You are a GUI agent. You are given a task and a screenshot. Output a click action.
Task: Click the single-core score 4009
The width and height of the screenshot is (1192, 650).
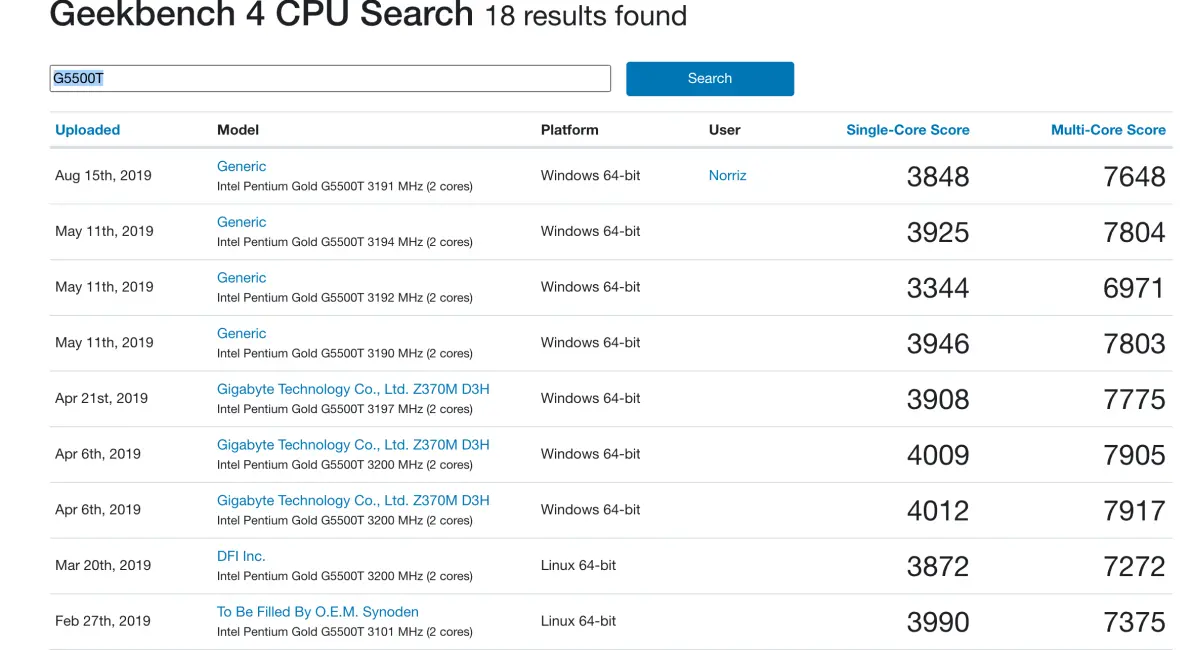(937, 455)
